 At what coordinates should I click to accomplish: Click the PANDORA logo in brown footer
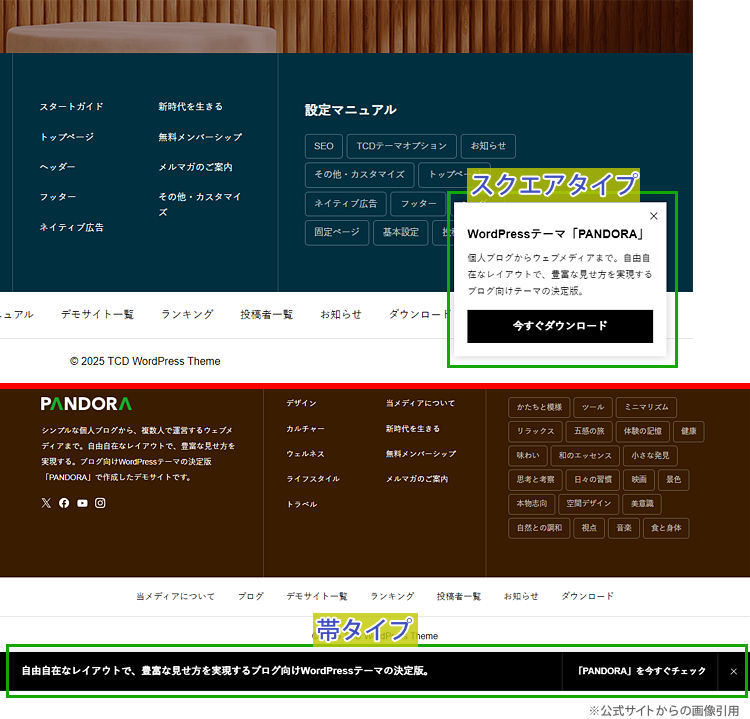click(86, 404)
